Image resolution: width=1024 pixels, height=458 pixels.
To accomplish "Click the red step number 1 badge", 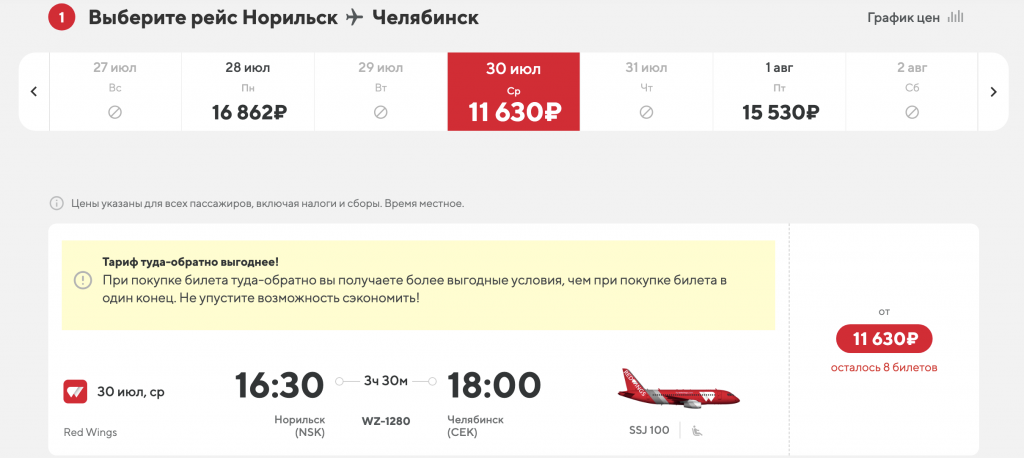I will pos(62,18).
